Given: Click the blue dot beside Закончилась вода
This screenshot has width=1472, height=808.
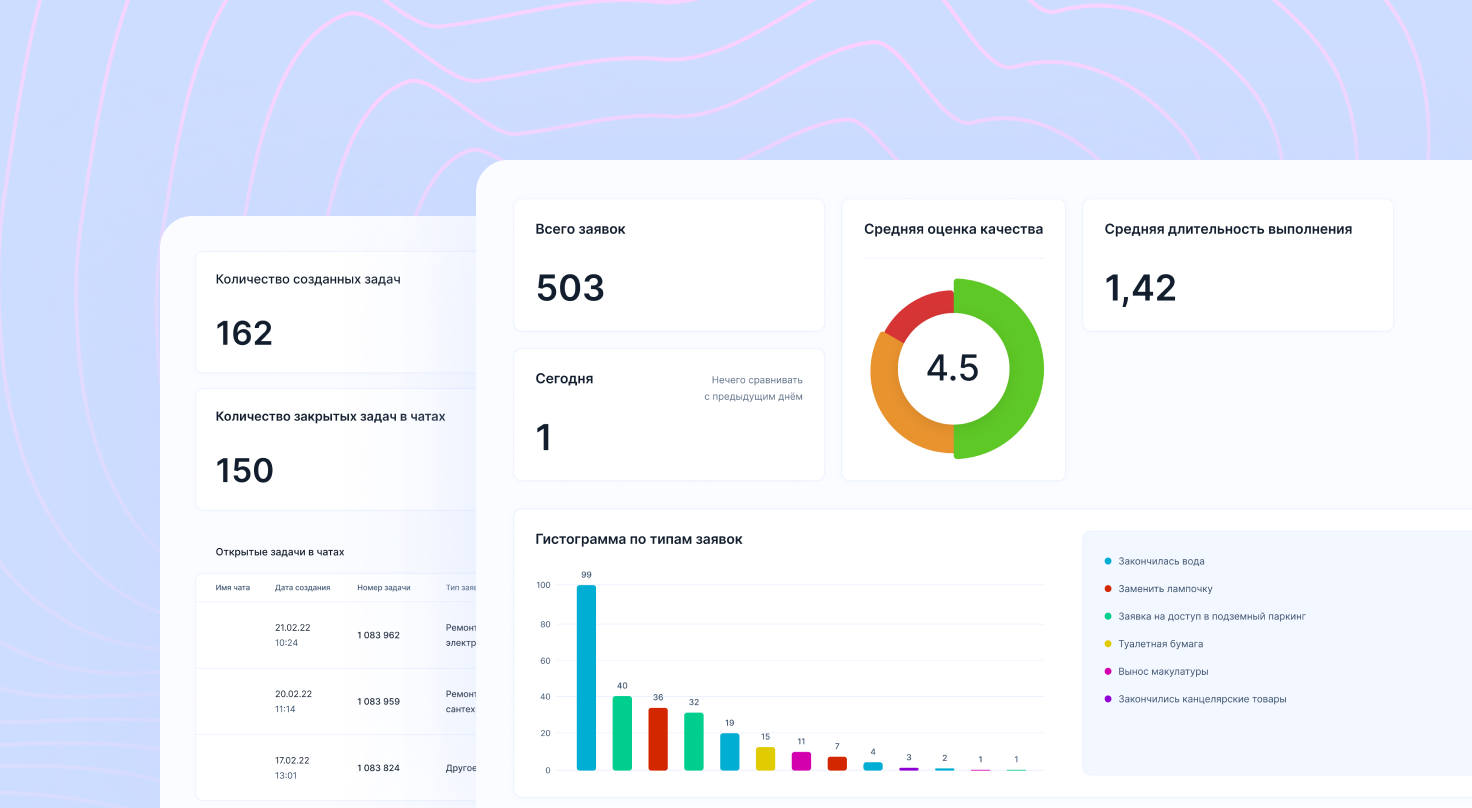Looking at the screenshot, I should tap(1108, 562).
